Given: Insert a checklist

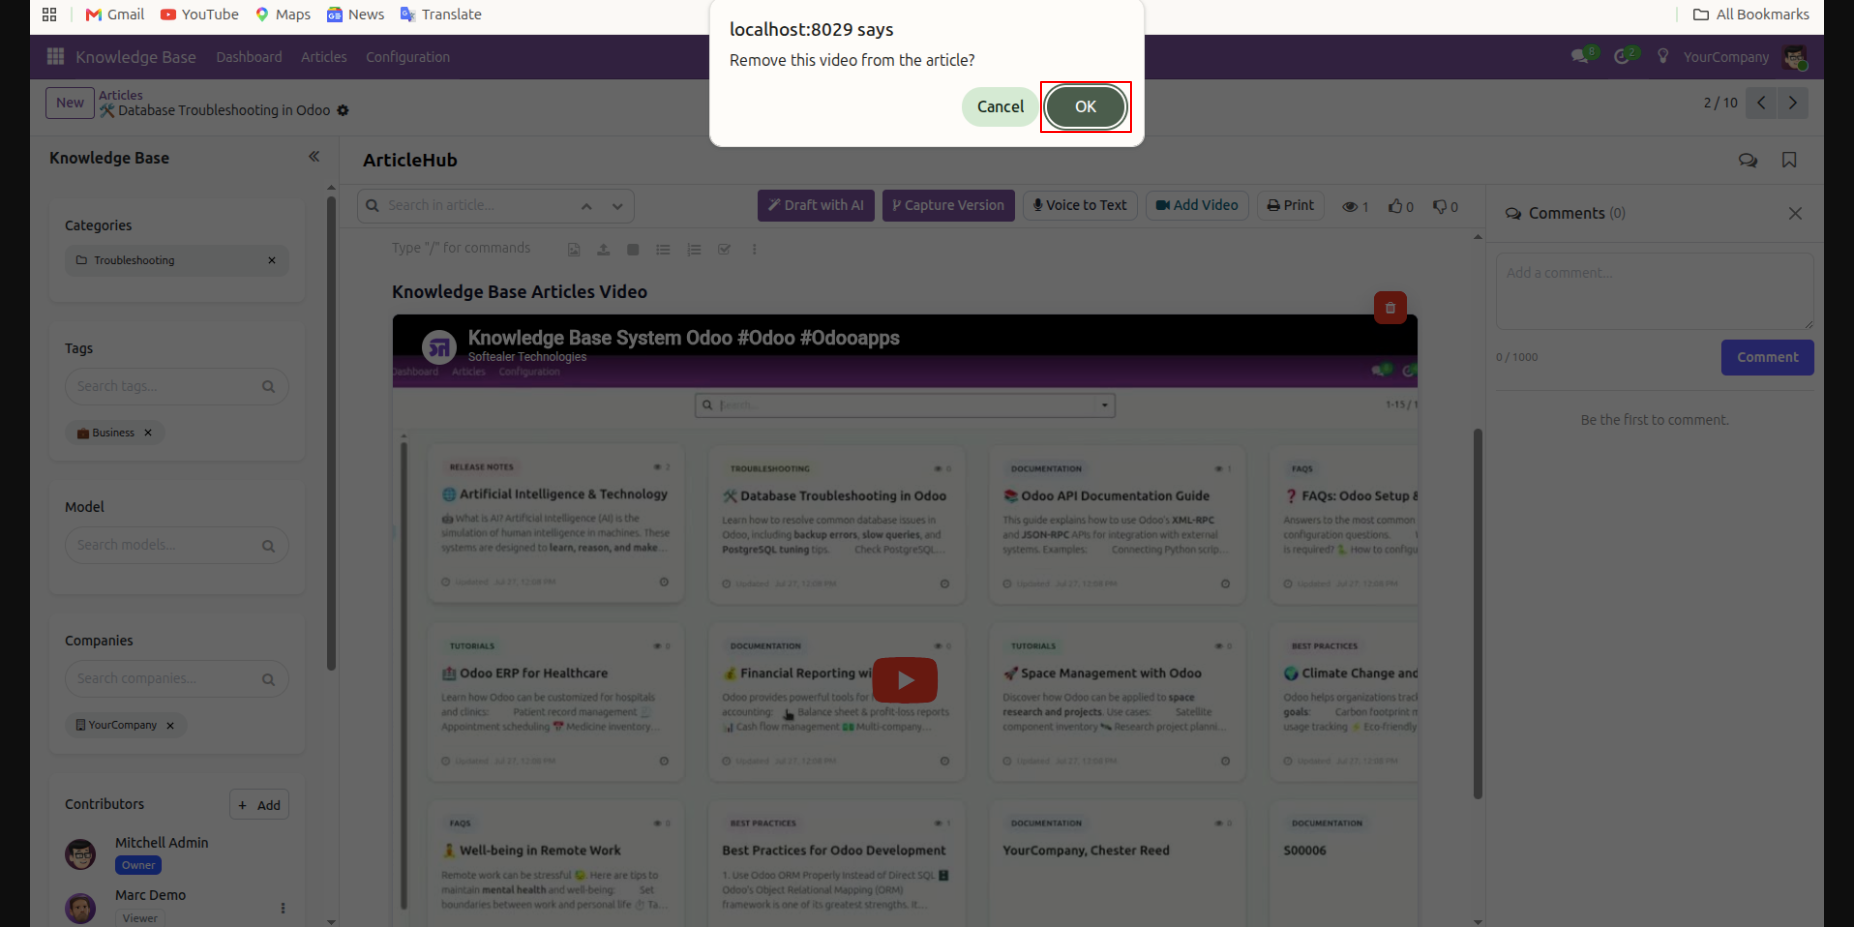Looking at the screenshot, I should tap(724, 249).
